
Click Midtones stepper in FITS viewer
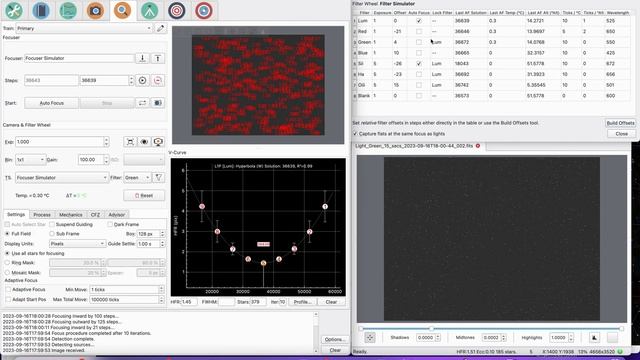point(503,338)
